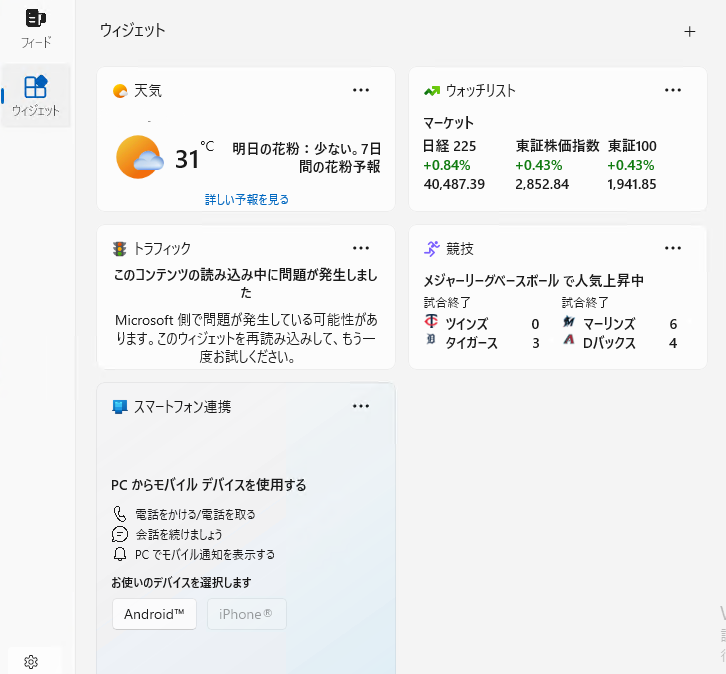Click the +0.84% change for 日経 225
Image resolution: width=726 pixels, height=674 pixels.
pos(447,165)
